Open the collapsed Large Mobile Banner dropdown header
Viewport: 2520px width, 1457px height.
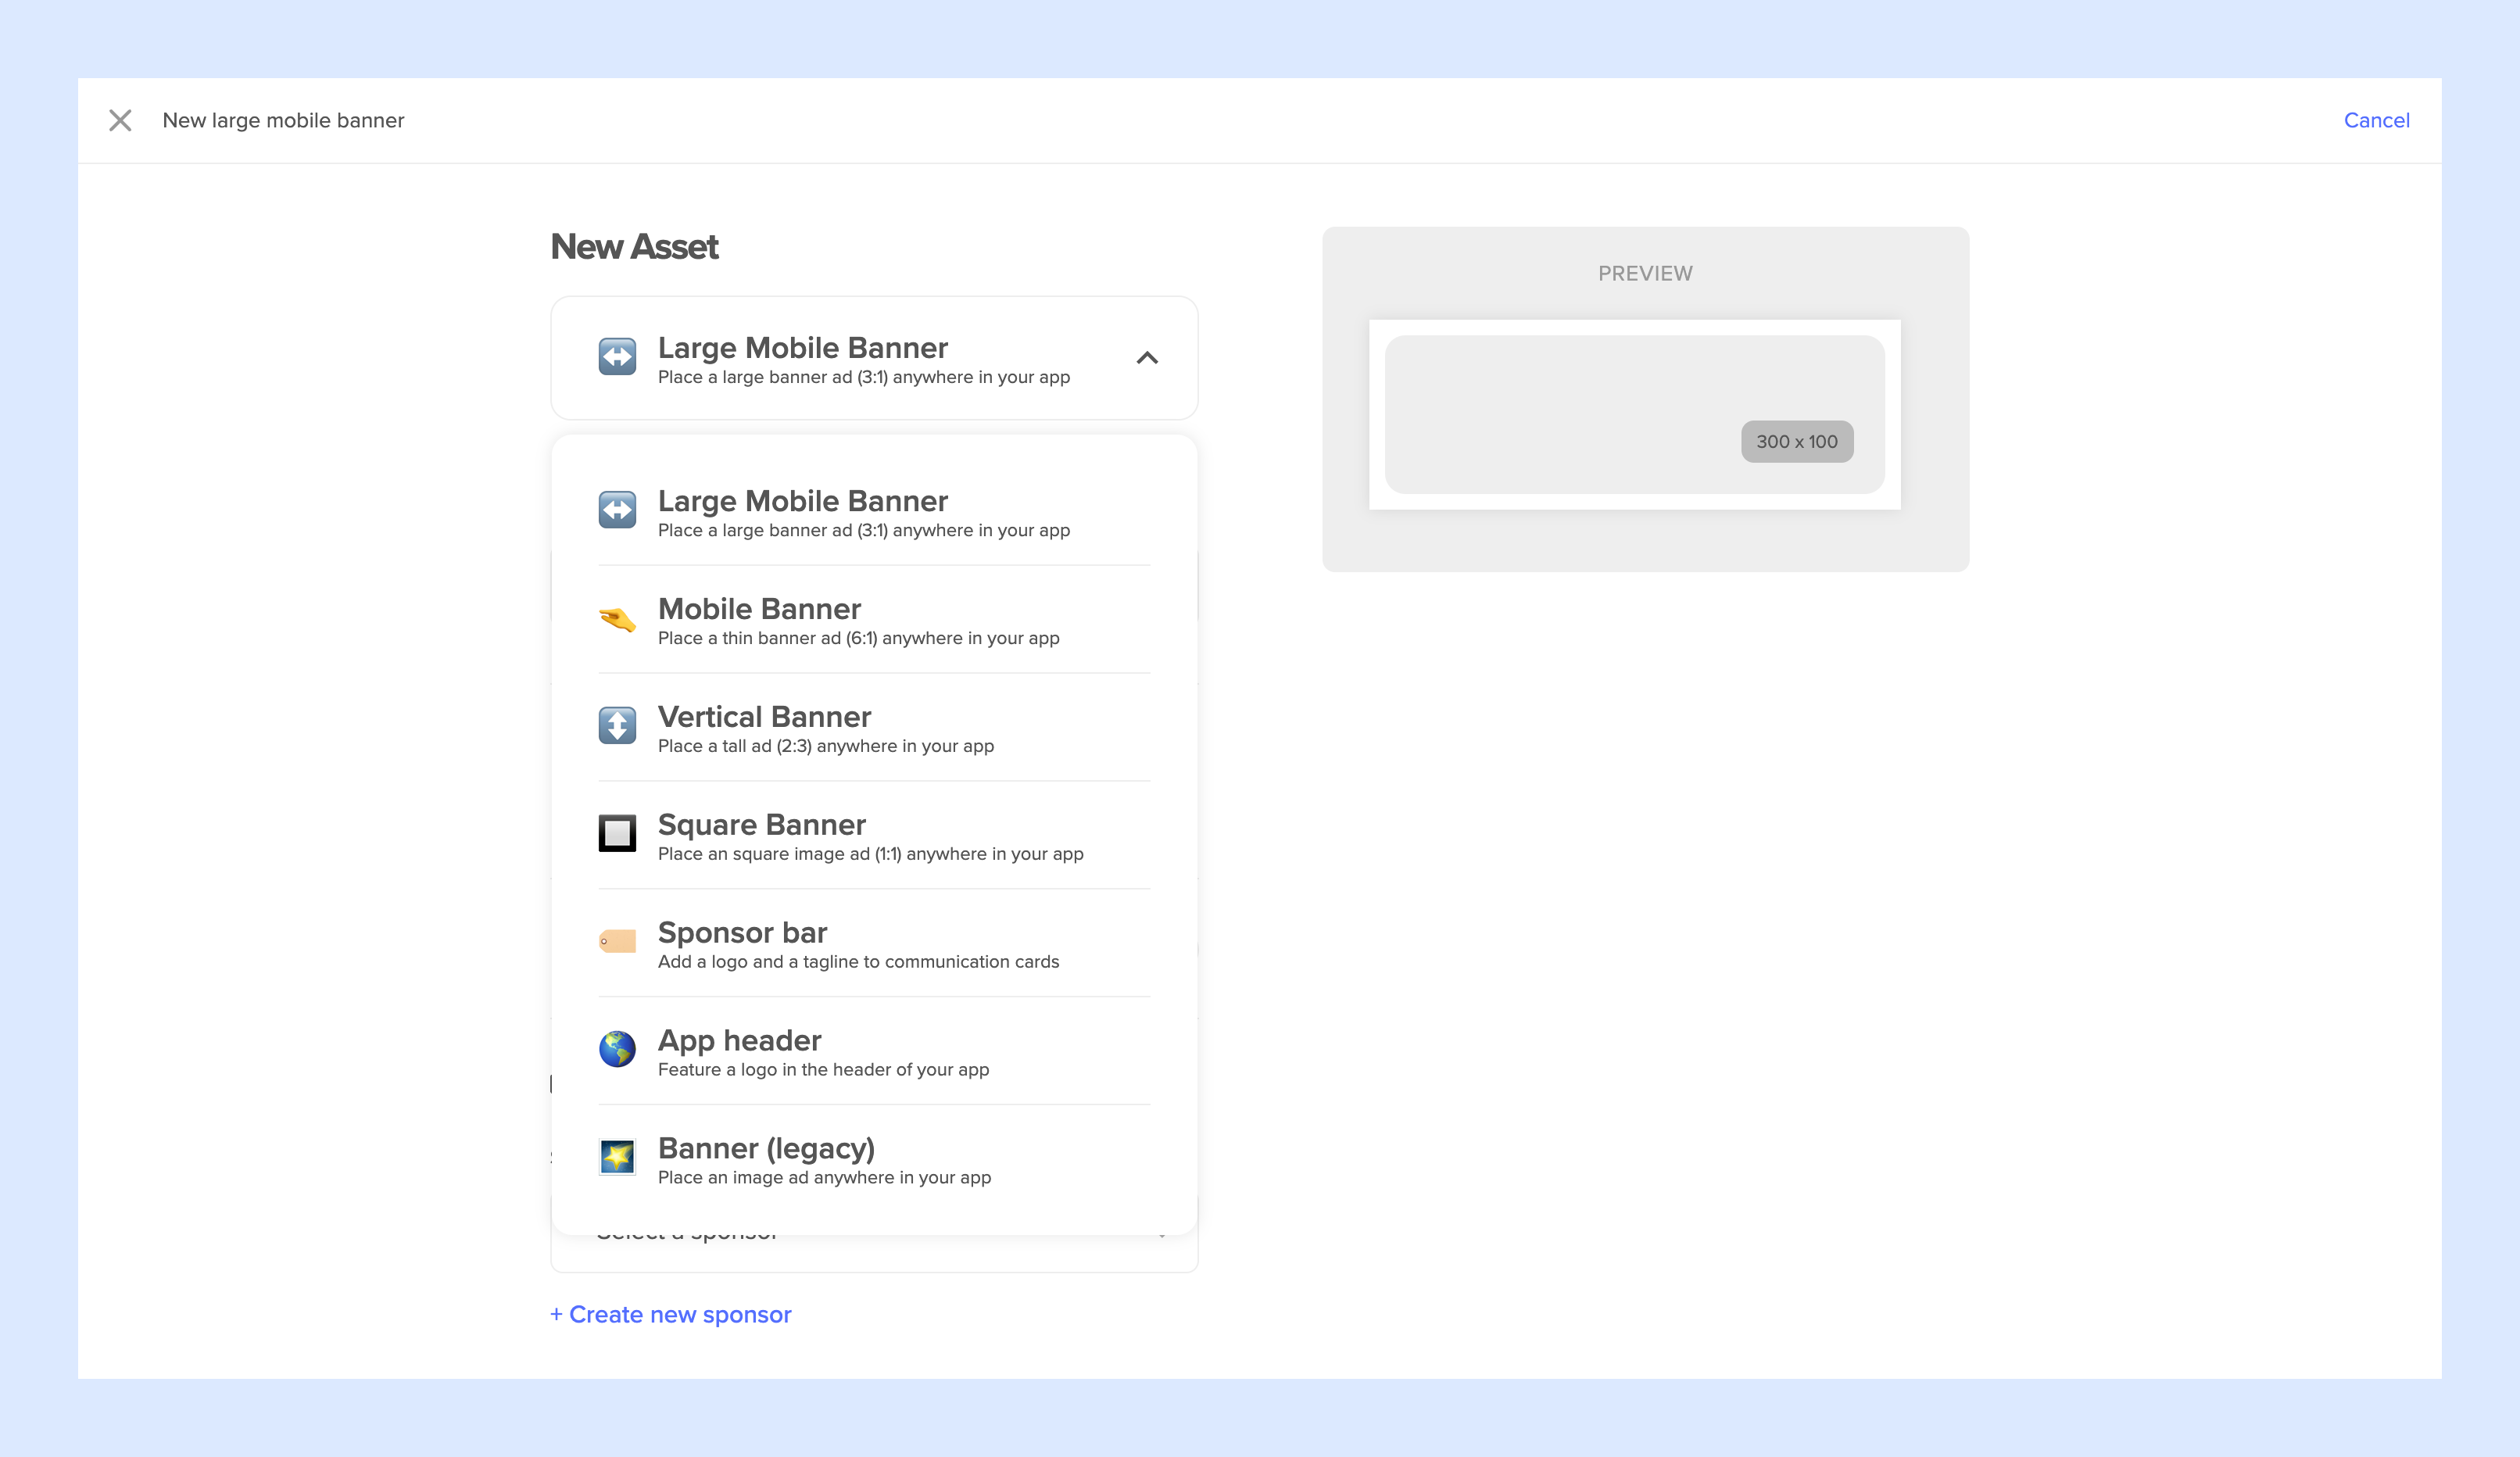[x=874, y=358]
